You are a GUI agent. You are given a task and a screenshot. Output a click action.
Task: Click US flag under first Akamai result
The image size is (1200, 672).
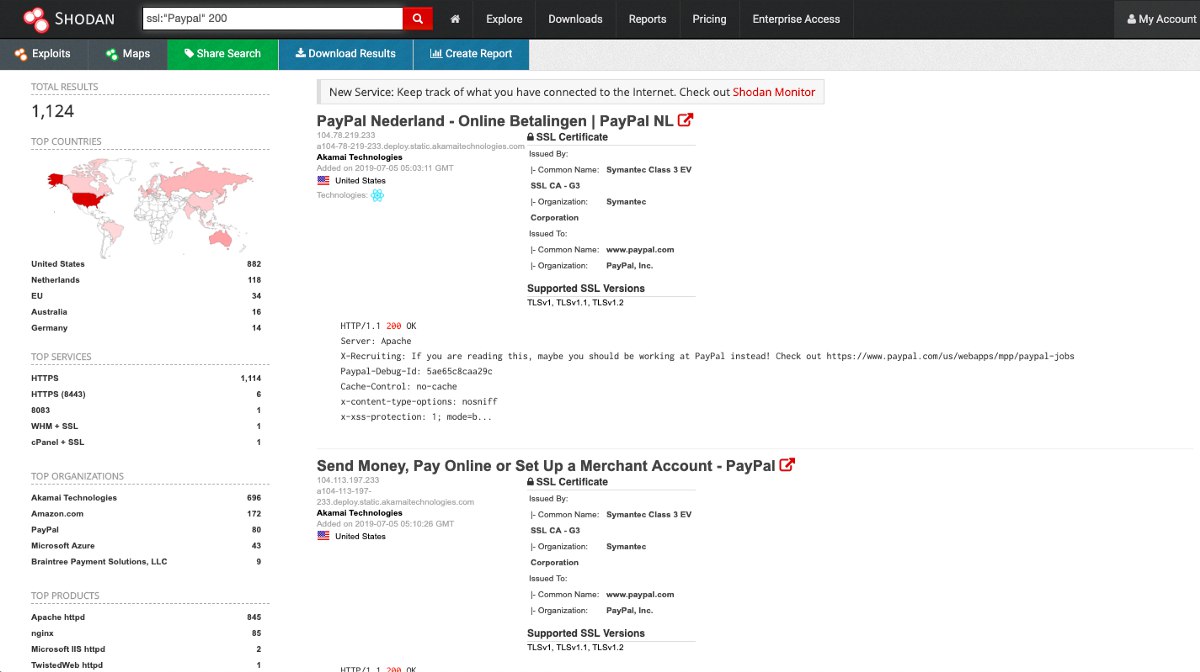point(323,181)
